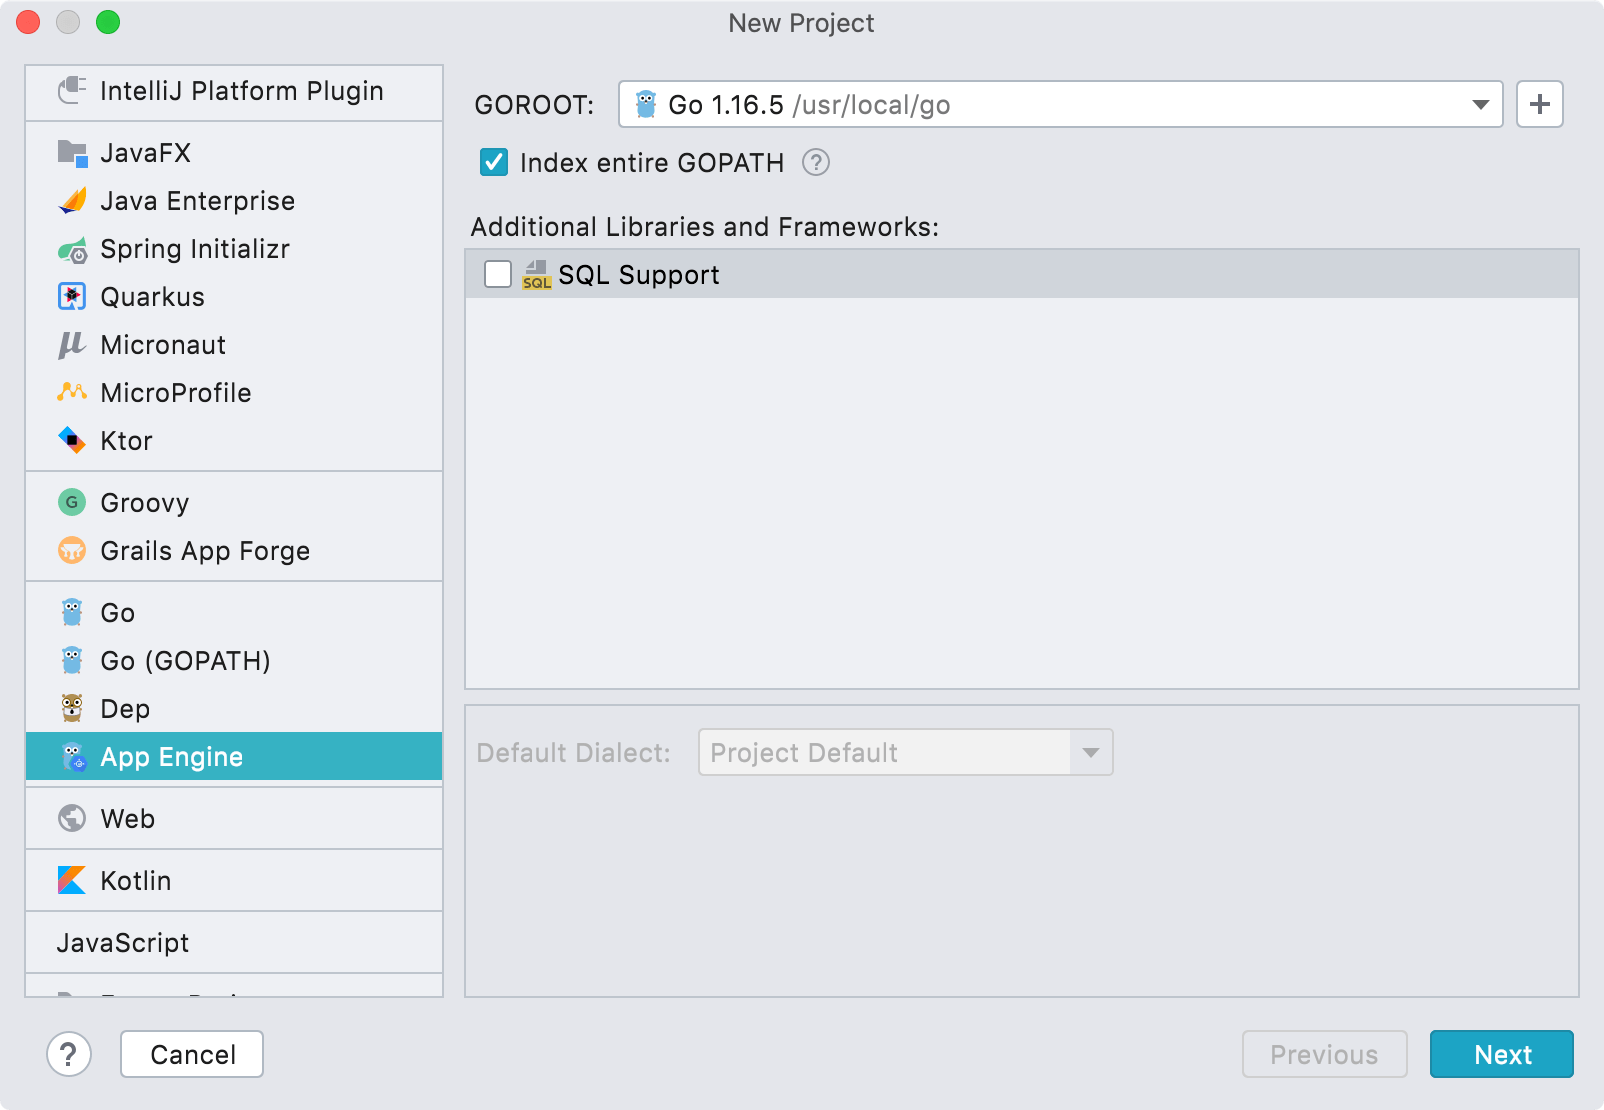Select the IntelliJ Platform Plugin project type icon
1604x1110 pixels.
coord(71,91)
